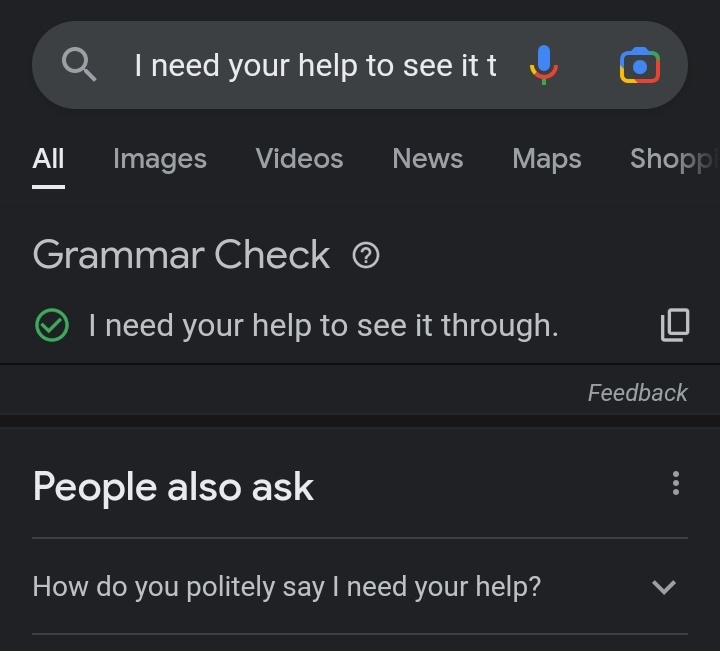Open the Grammar Check help question mark

click(366, 255)
